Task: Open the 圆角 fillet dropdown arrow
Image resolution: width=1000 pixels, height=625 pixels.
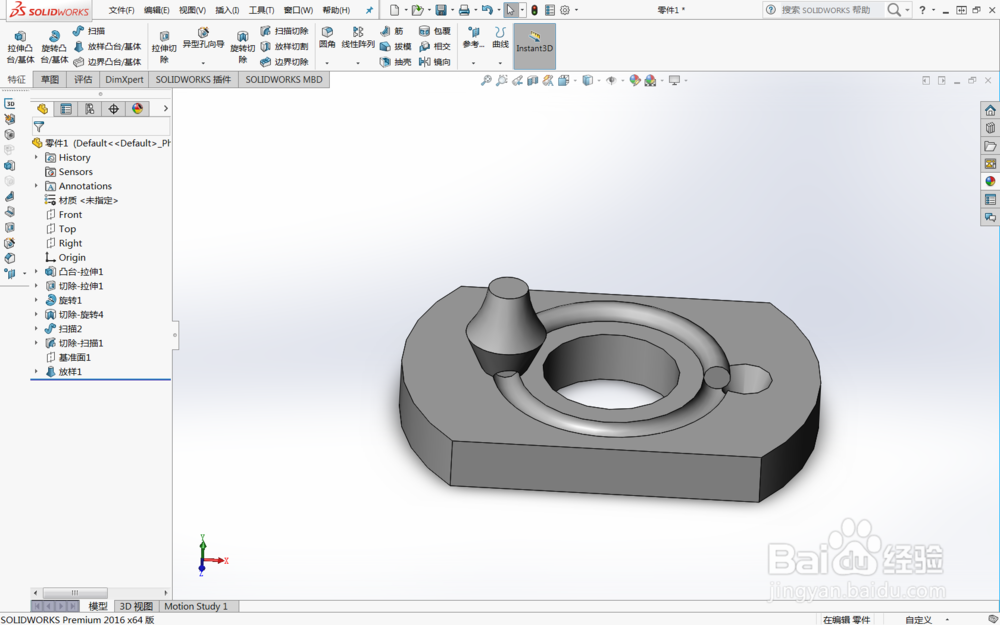Action: point(327,63)
